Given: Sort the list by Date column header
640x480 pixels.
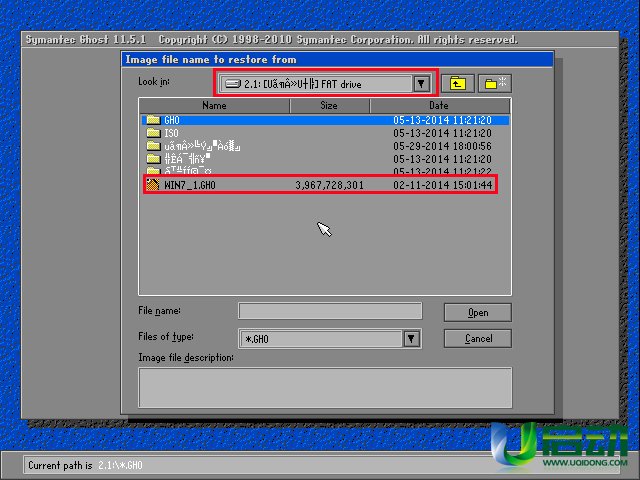Looking at the screenshot, I should click(439, 106).
